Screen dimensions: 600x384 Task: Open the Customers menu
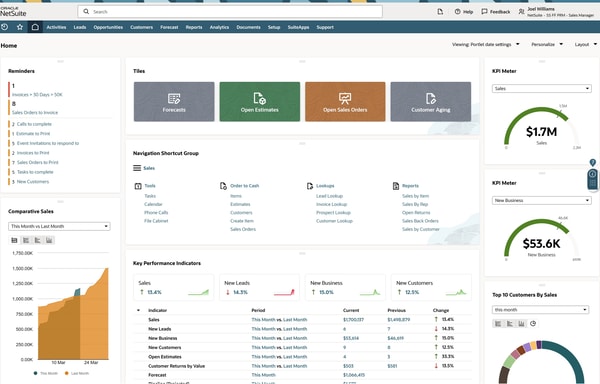[142, 27]
